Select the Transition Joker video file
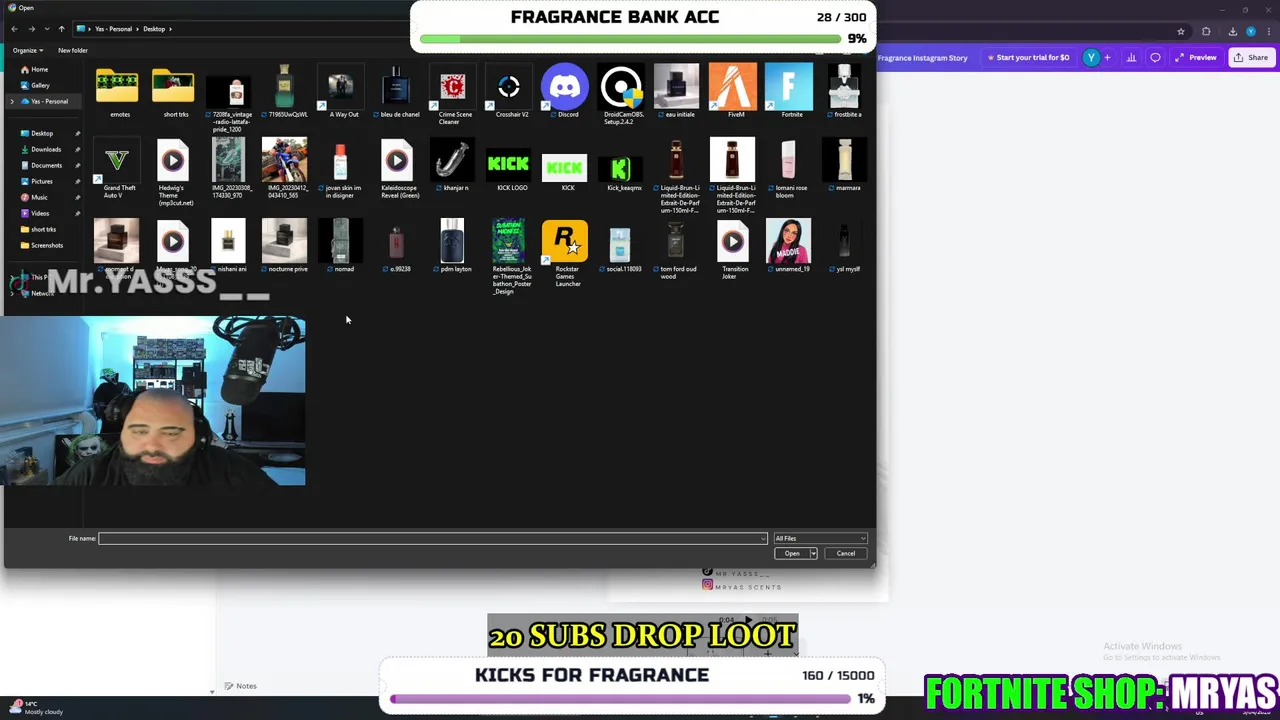Image resolution: width=1280 pixels, height=720 pixels. pos(734,250)
